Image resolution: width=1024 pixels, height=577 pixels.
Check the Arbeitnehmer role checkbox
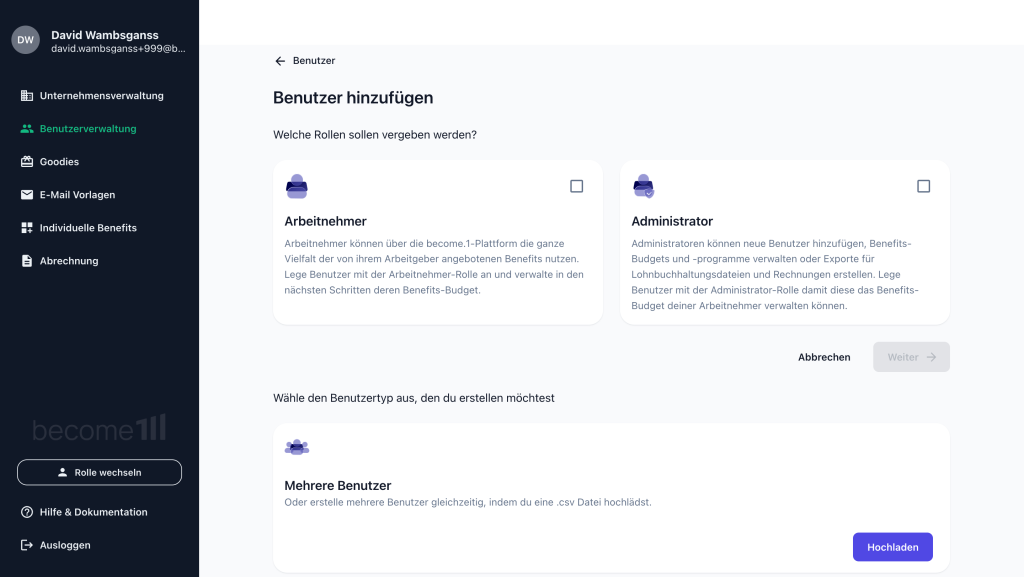pyautogui.click(x=577, y=186)
